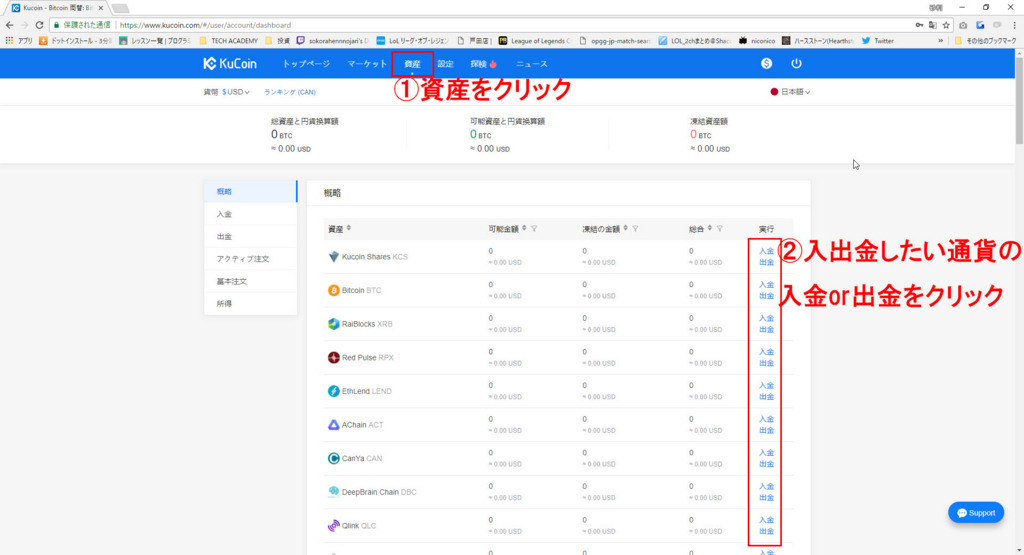Select 所得 in the sidebar
Image resolution: width=1024 pixels, height=555 pixels.
click(251, 304)
